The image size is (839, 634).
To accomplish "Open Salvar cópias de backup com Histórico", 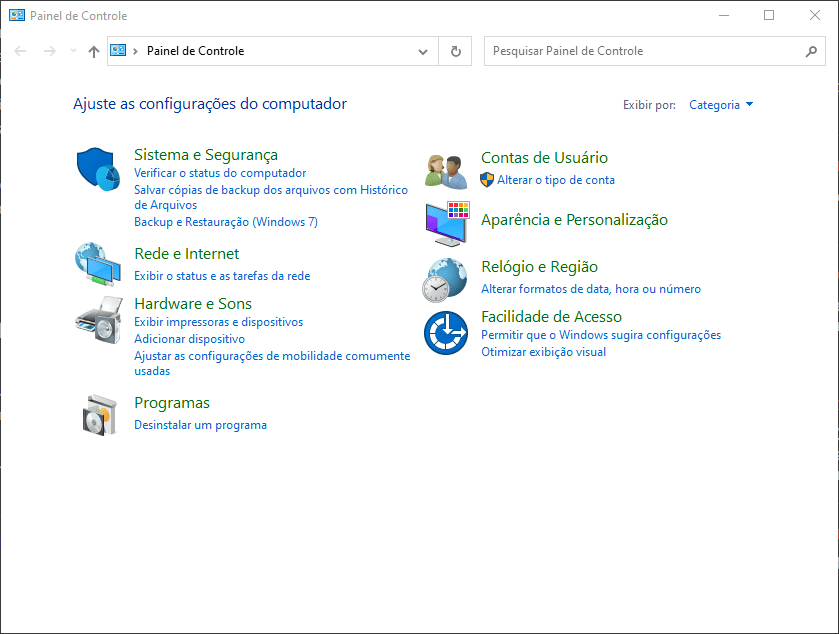I will [x=271, y=197].
